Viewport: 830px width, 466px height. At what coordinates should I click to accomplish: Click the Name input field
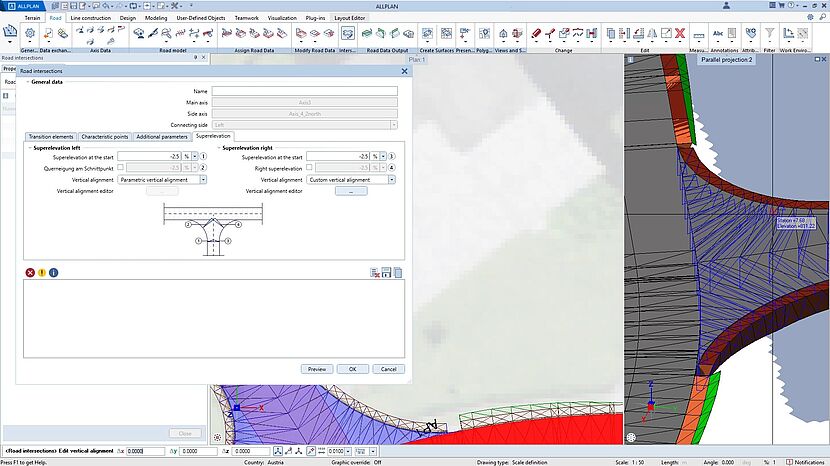coord(304,91)
